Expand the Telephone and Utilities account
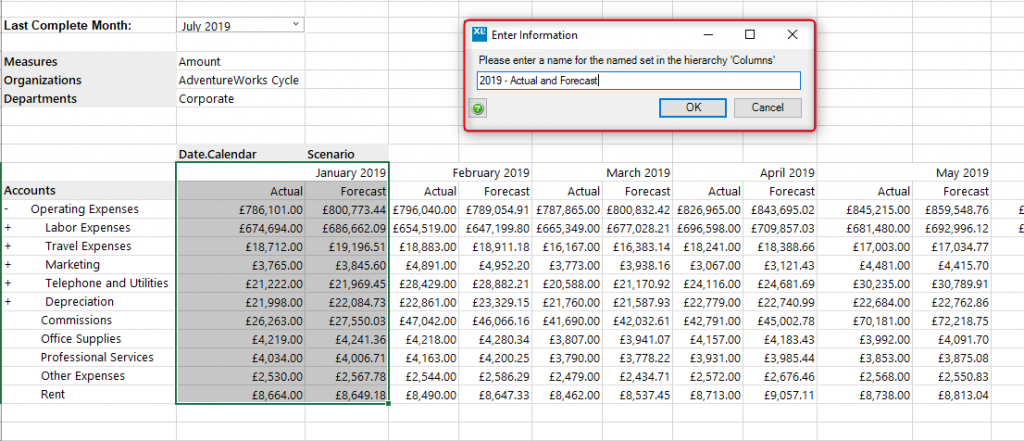This screenshot has width=1024, height=441. [7, 284]
